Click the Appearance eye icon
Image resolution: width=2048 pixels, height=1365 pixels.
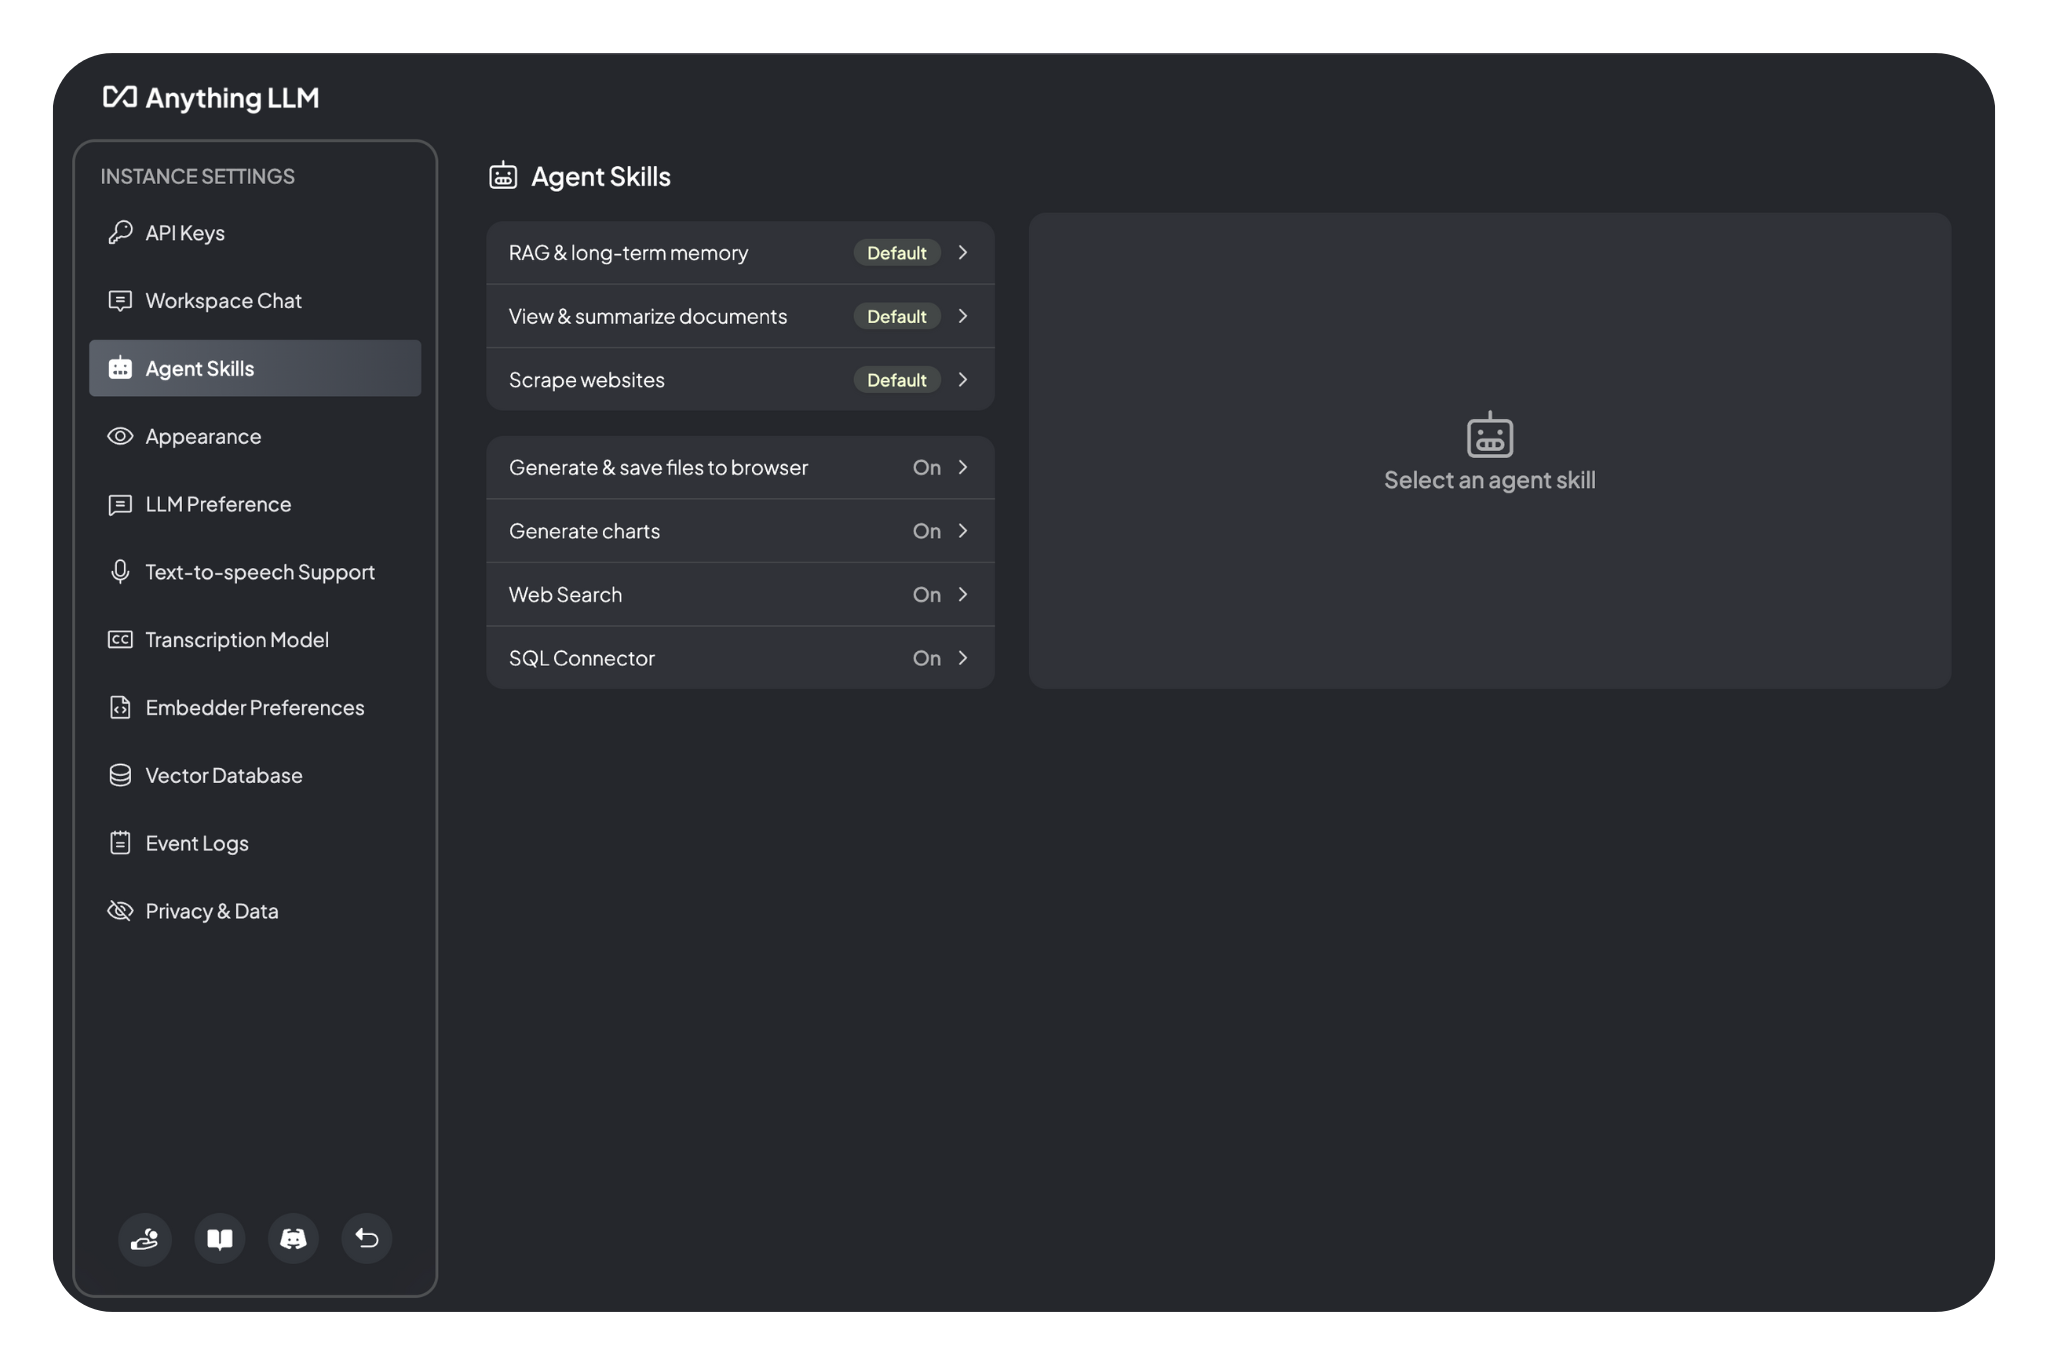coord(120,436)
